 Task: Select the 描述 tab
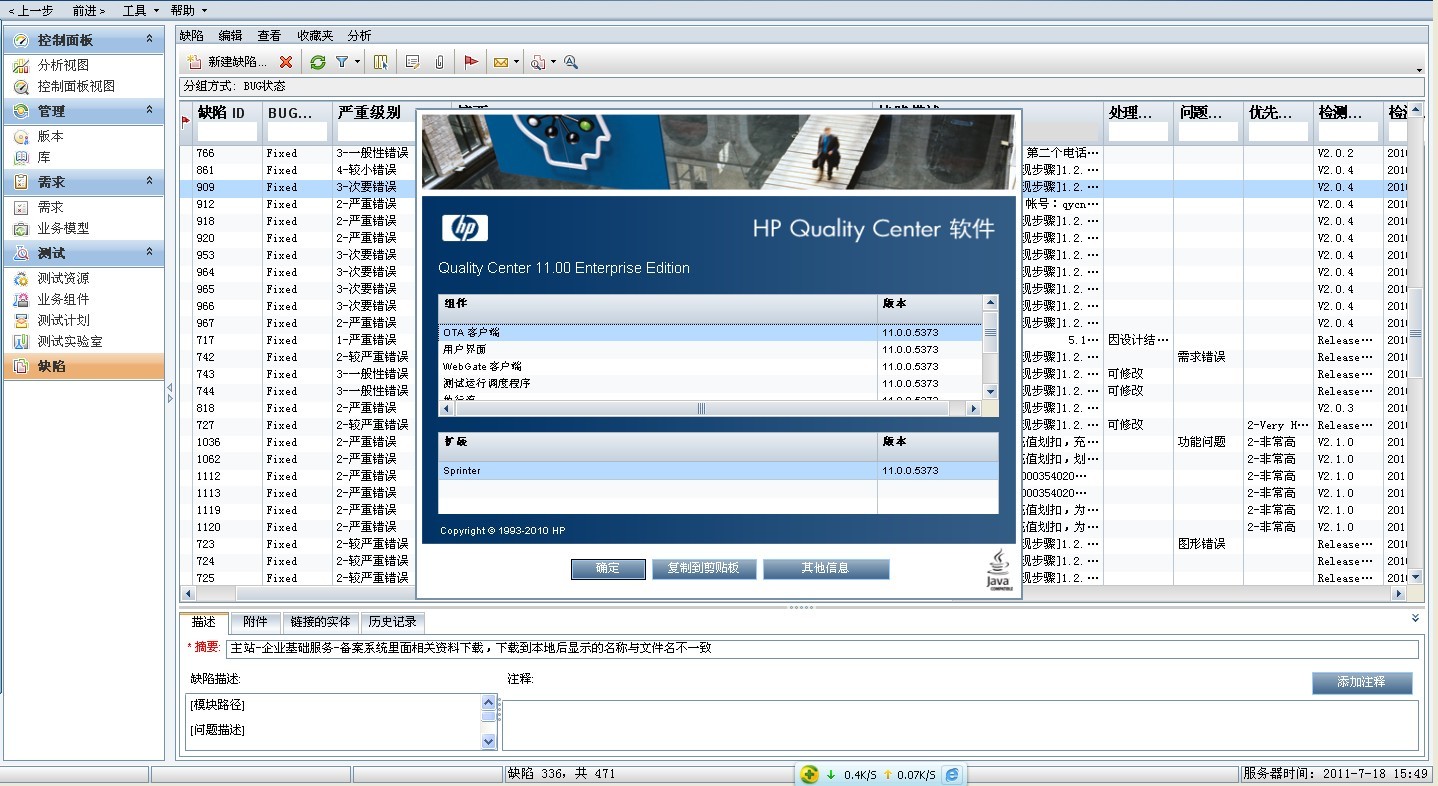(x=204, y=622)
